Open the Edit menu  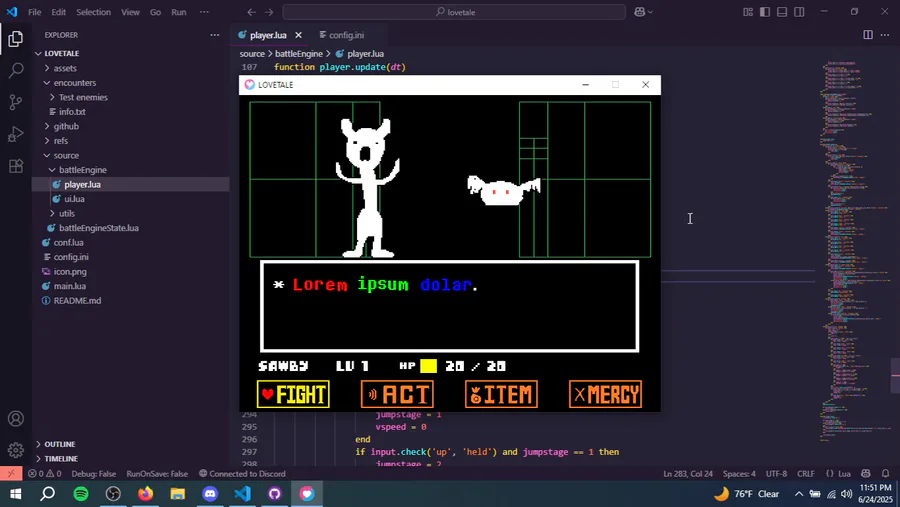click(59, 12)
